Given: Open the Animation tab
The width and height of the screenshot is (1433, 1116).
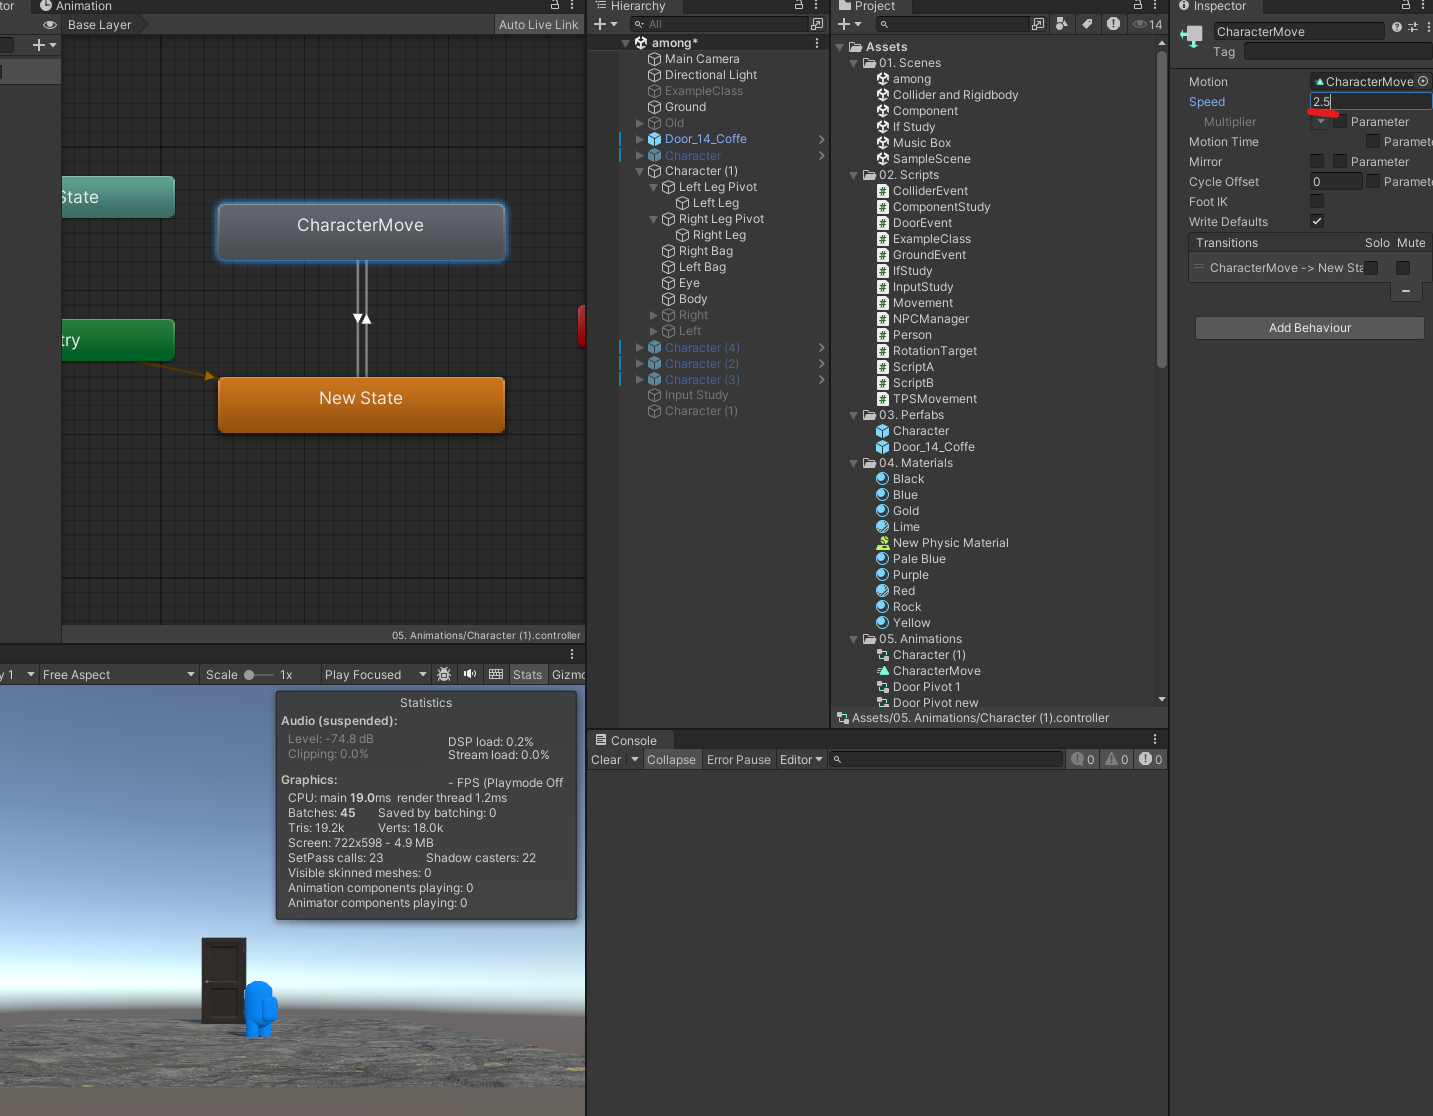Looking at the screenshot, I should (76, 6).
